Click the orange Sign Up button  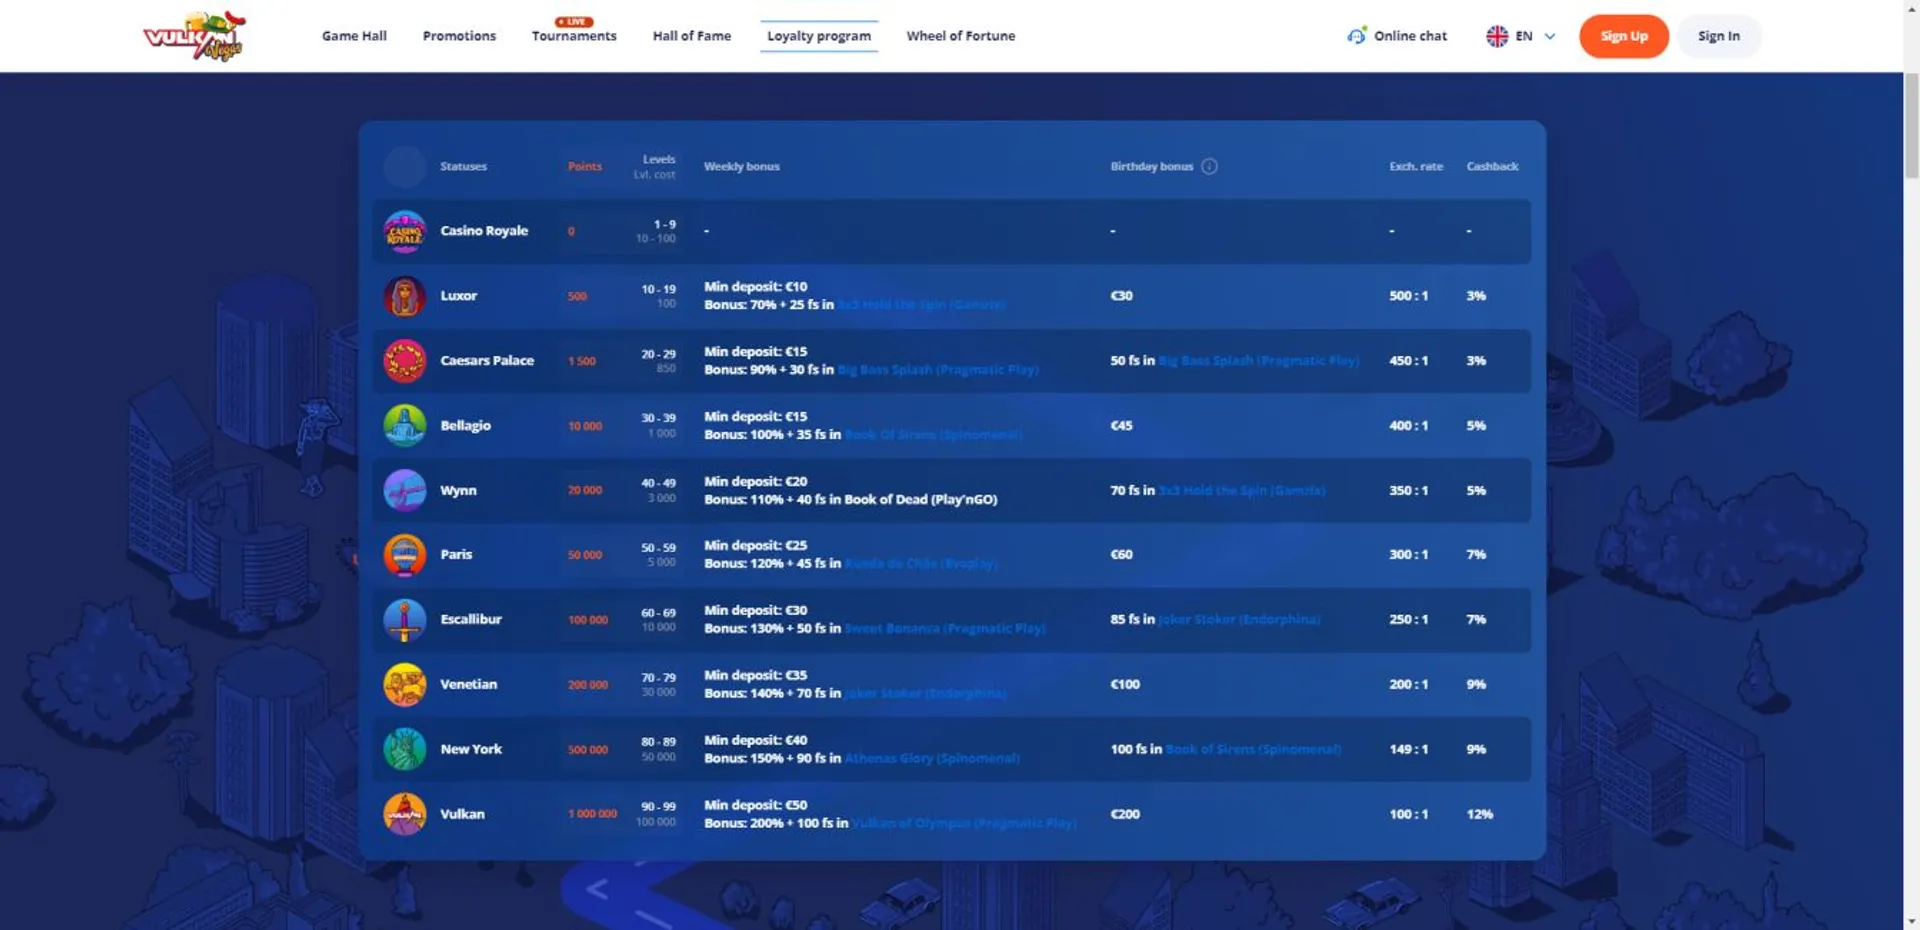click(x=1624, y=36)
